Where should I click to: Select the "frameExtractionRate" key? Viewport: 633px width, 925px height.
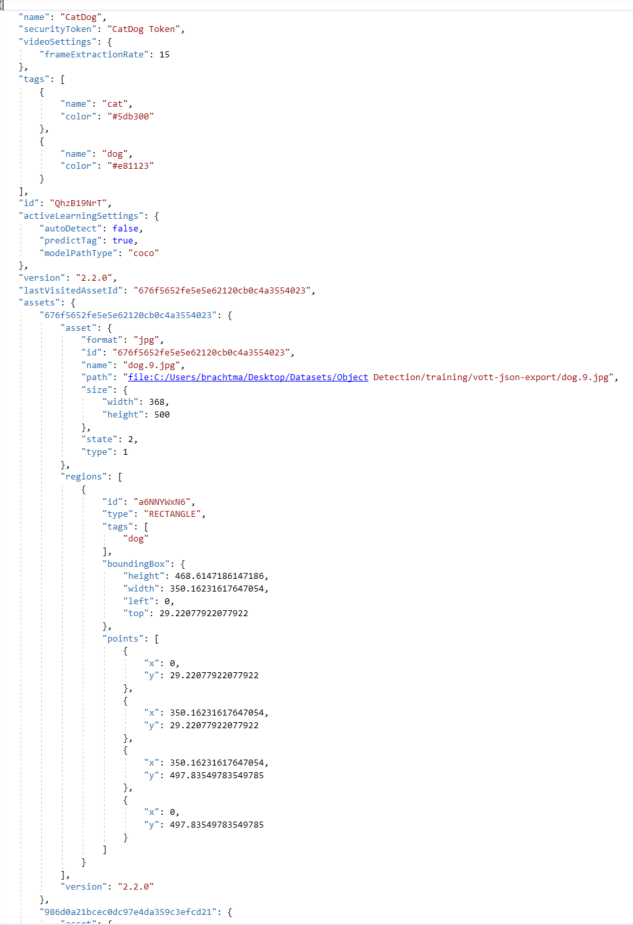pos(94,54)
